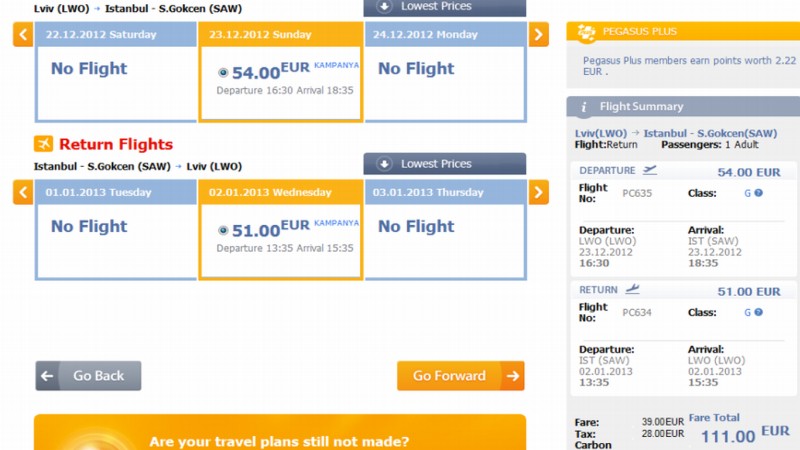Click help icon beside departure class G

pyautogui.click(x=759, y=193)
